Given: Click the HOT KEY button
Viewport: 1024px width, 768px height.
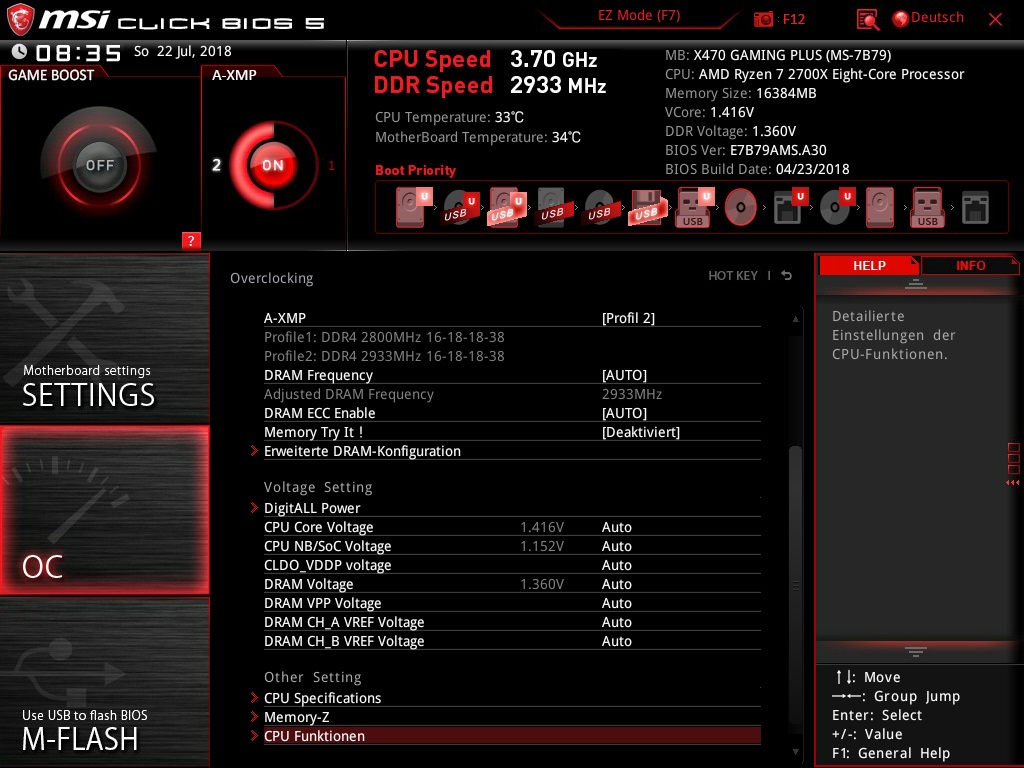Looking at the screenshot, I should point(733,276).
